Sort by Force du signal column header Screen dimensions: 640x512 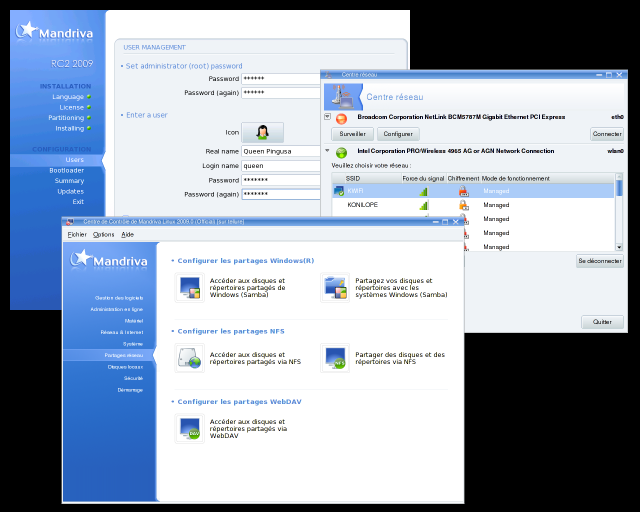(423, 178)
